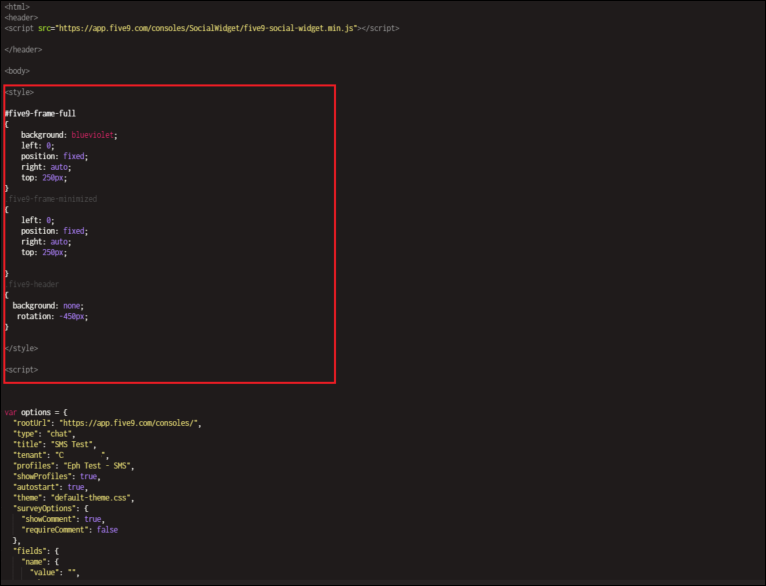Click the "showProfiles": true line

tap(57, 477)
